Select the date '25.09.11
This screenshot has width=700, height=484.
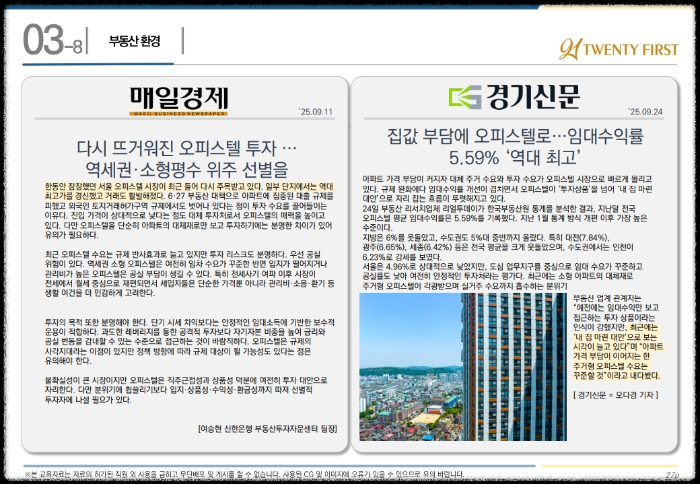click(316, 112)
